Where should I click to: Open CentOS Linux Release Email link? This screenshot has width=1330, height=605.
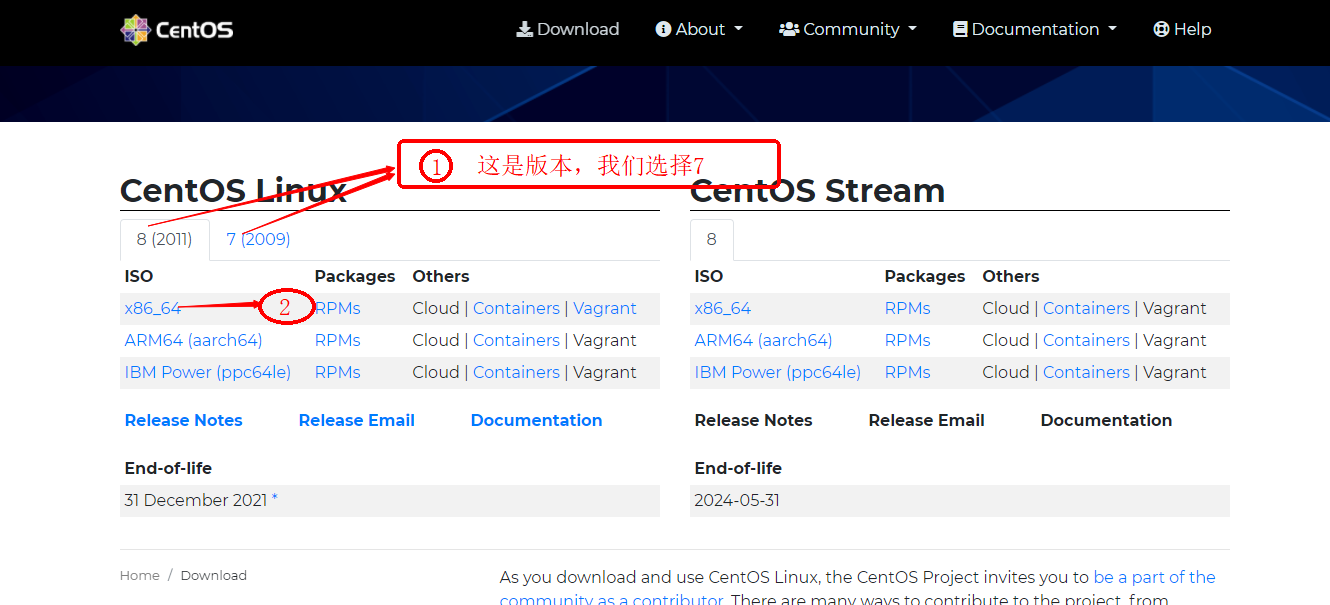[x=356, y=420]
